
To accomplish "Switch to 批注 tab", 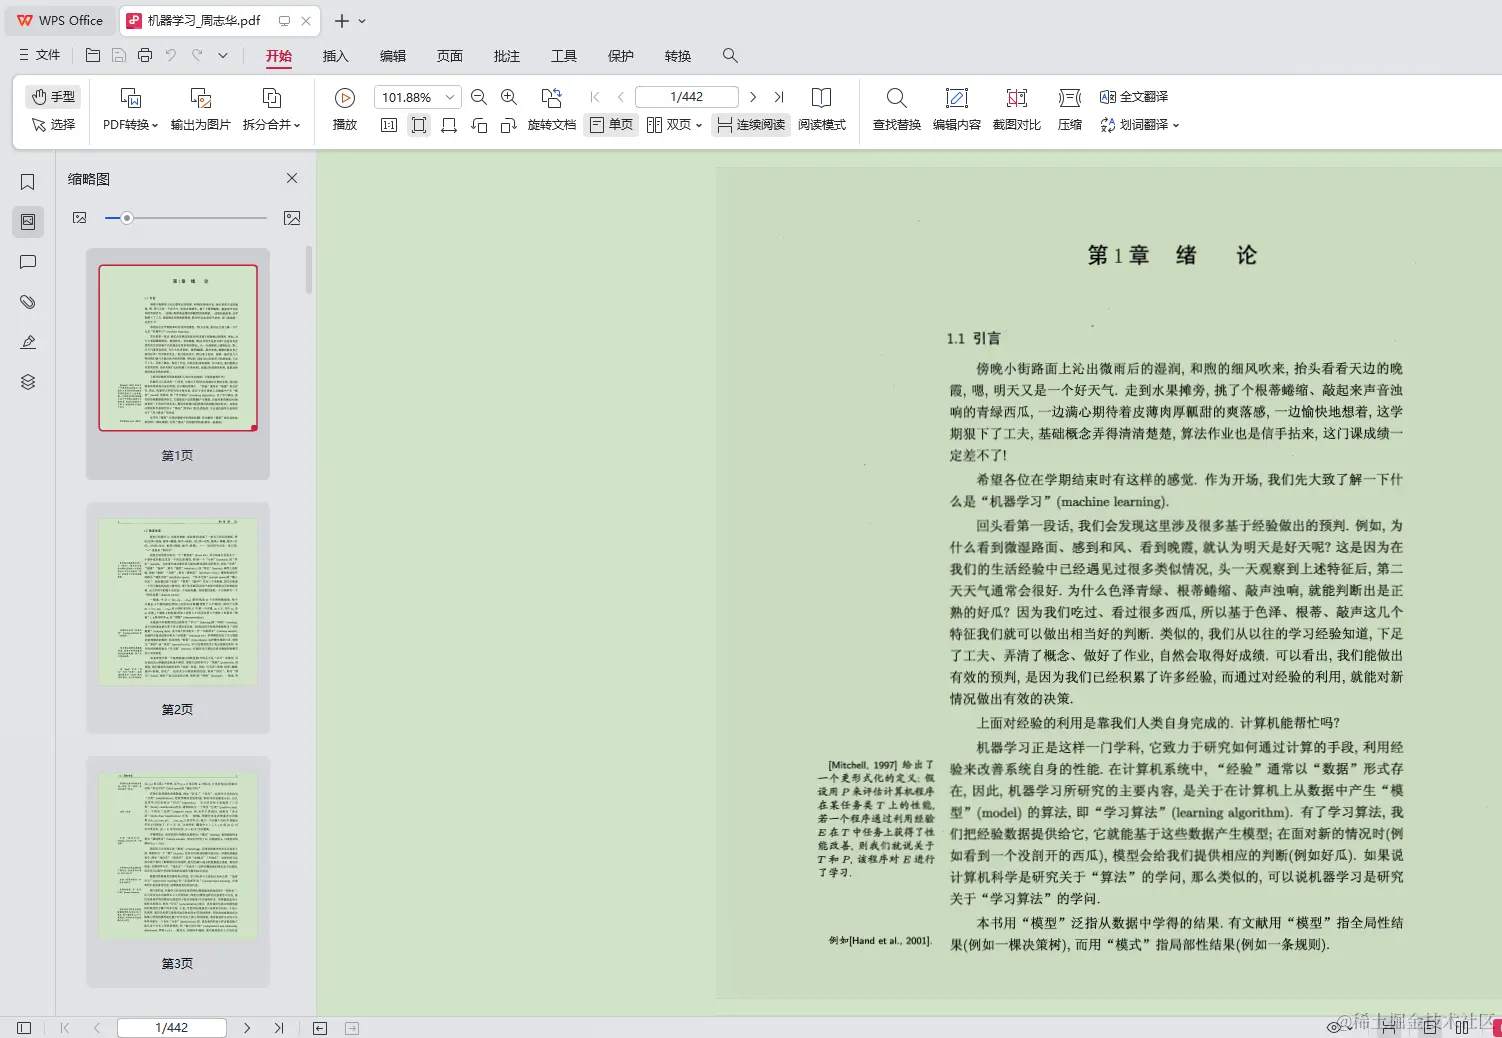I will [507, 56].
